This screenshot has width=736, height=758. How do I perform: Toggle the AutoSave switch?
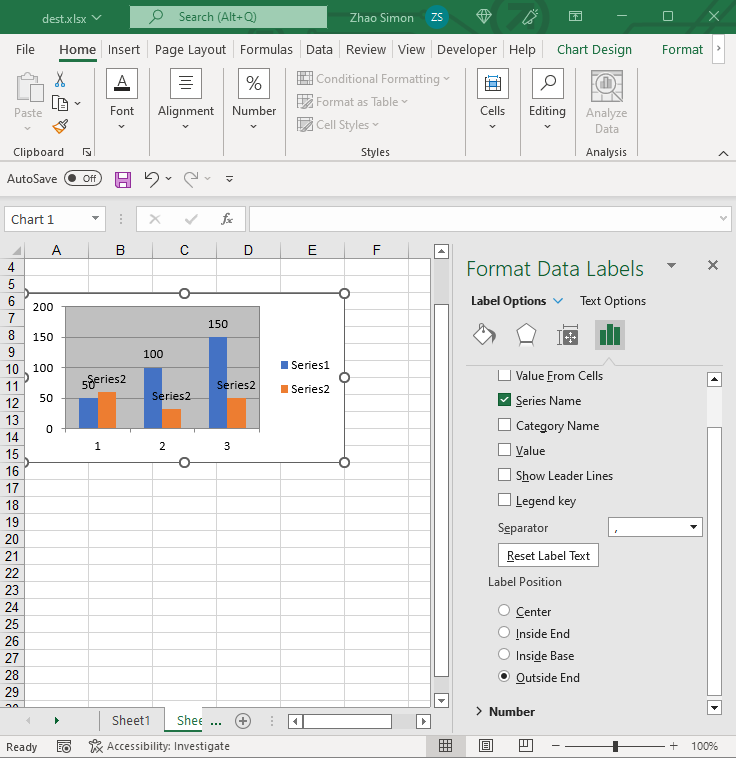(82, 178)
